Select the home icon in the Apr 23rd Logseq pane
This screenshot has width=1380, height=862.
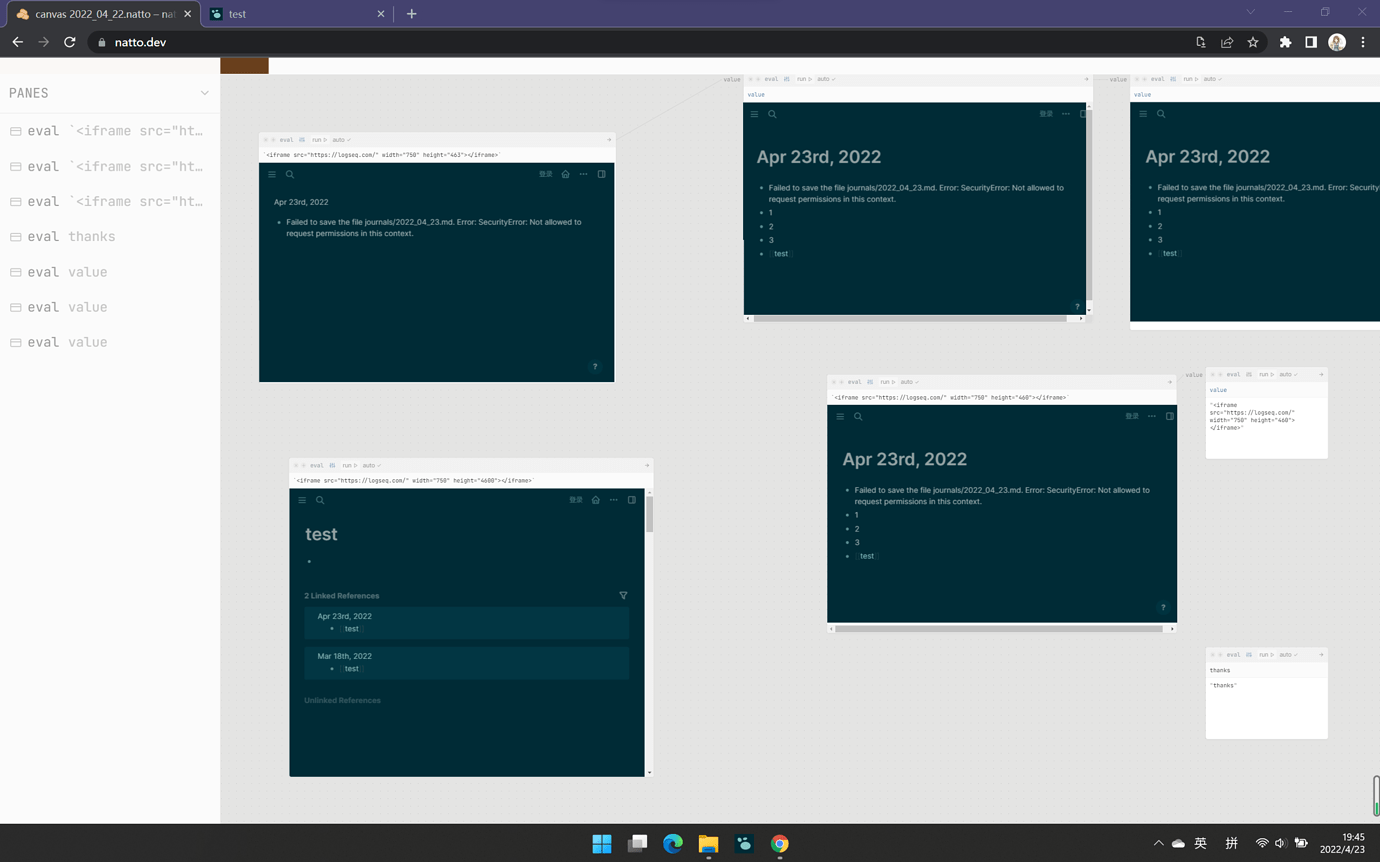[563, 174]
